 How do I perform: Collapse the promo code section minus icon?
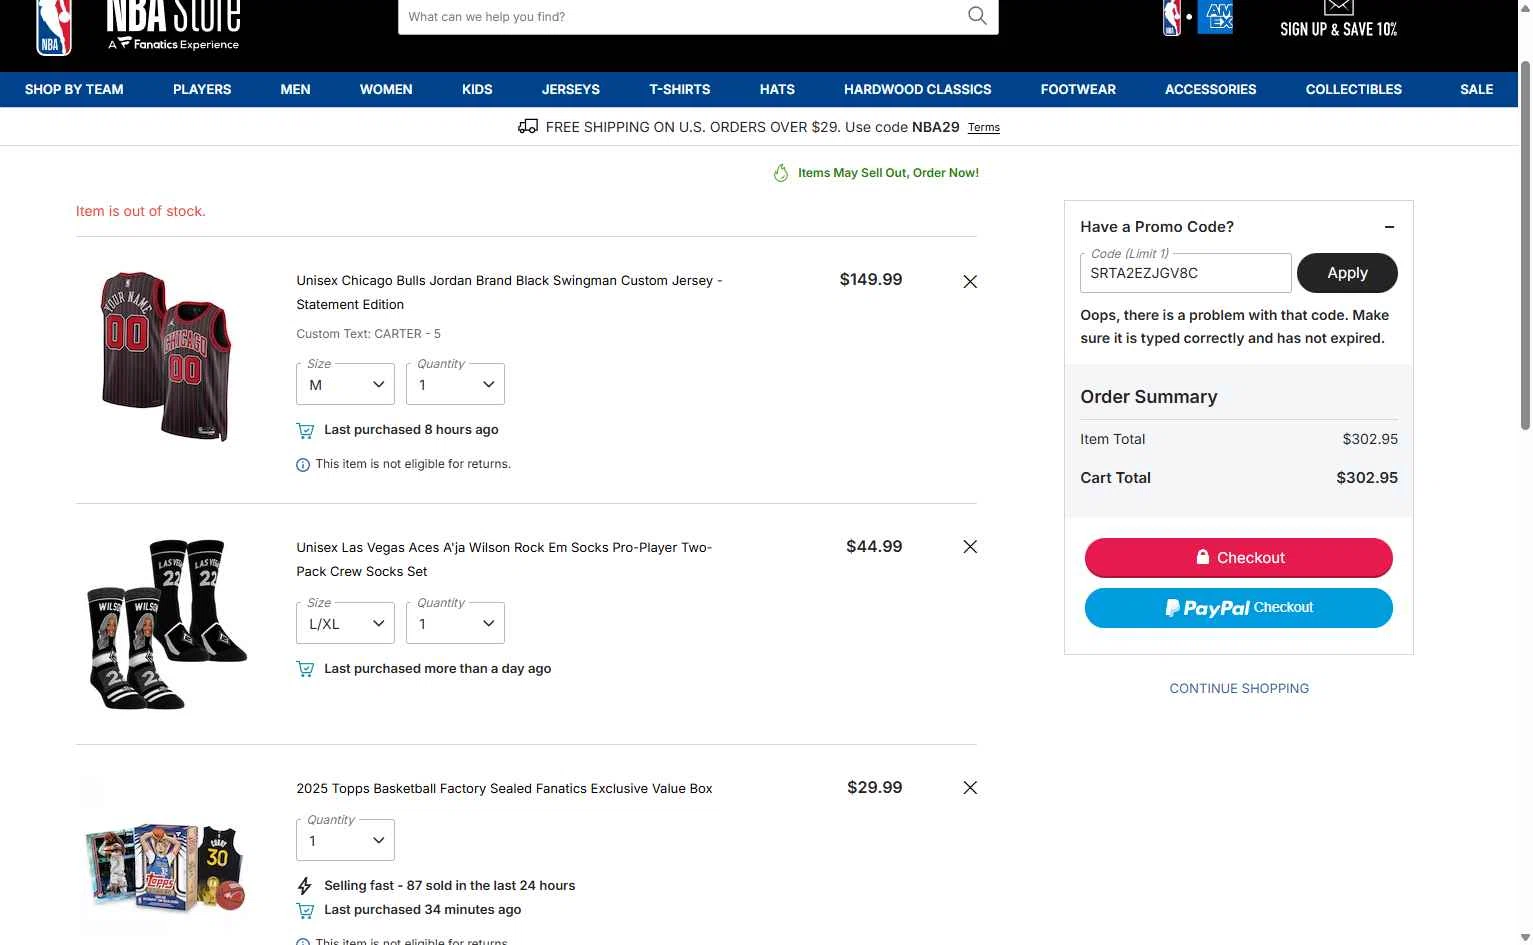click(1389, 227)
